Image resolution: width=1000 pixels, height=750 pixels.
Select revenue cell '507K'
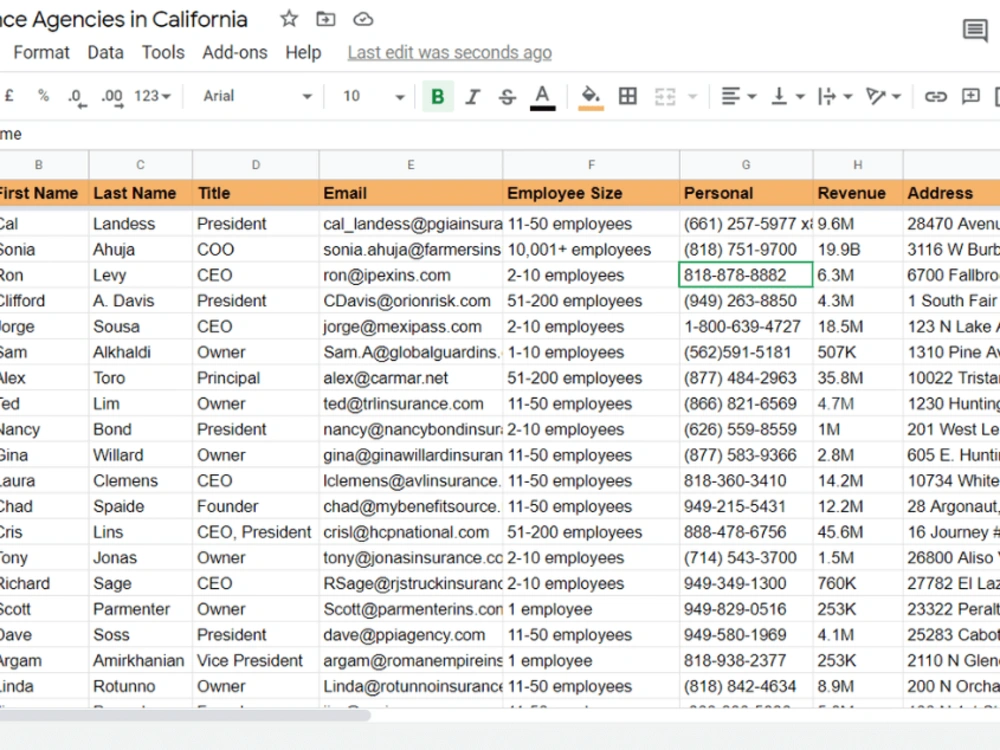858,352
